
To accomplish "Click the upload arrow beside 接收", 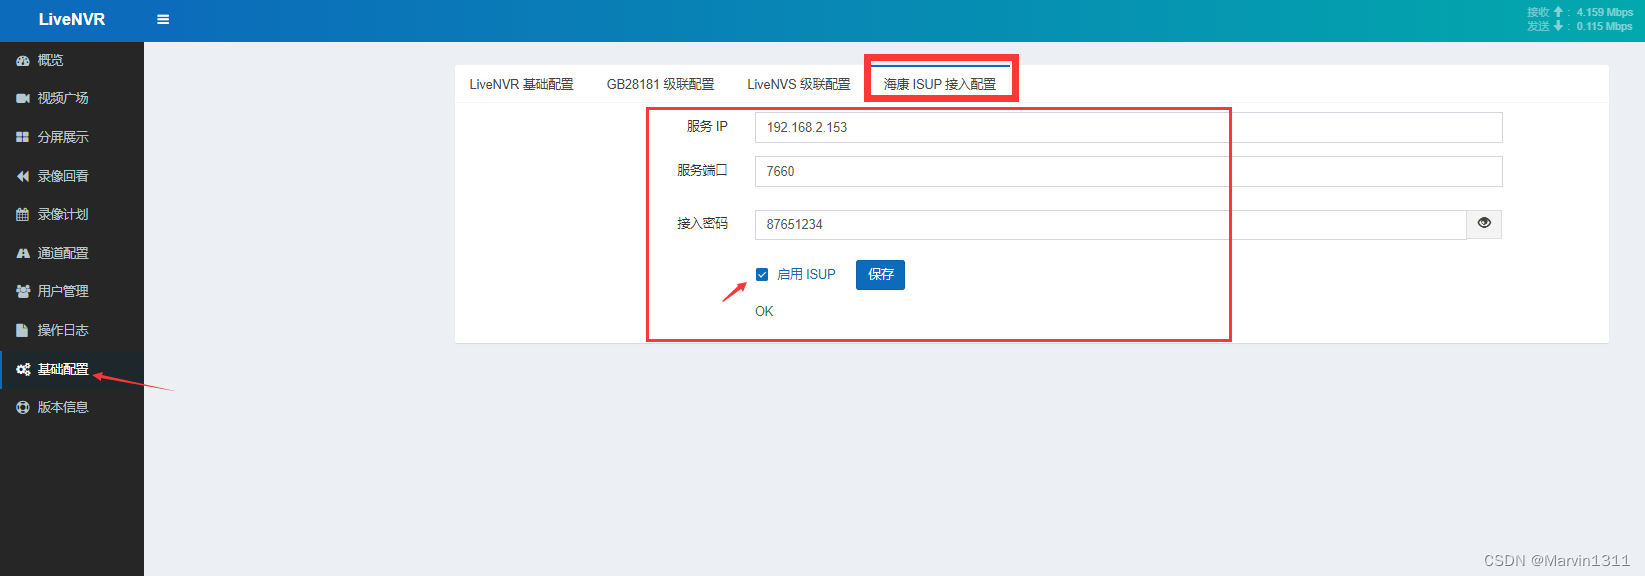I will [x=1558, y=12].
